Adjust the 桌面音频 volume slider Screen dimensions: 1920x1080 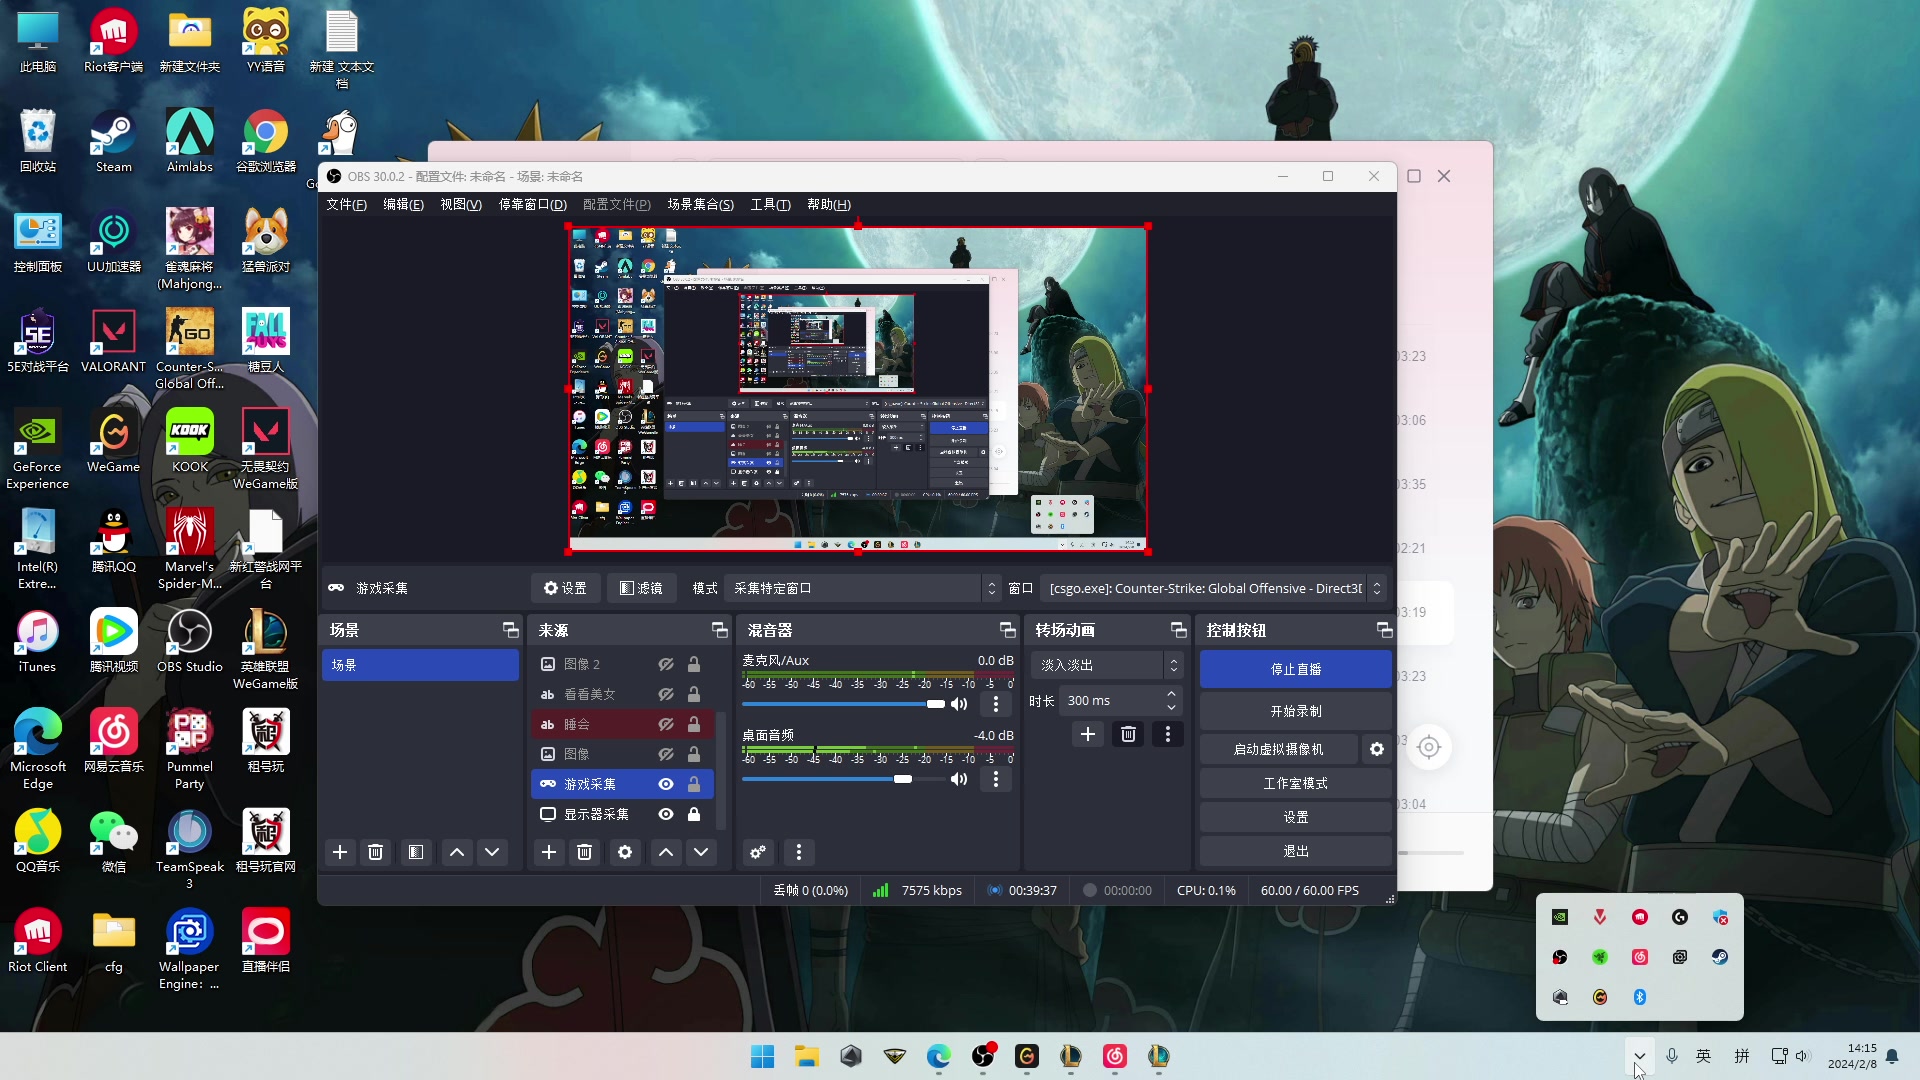843,779
